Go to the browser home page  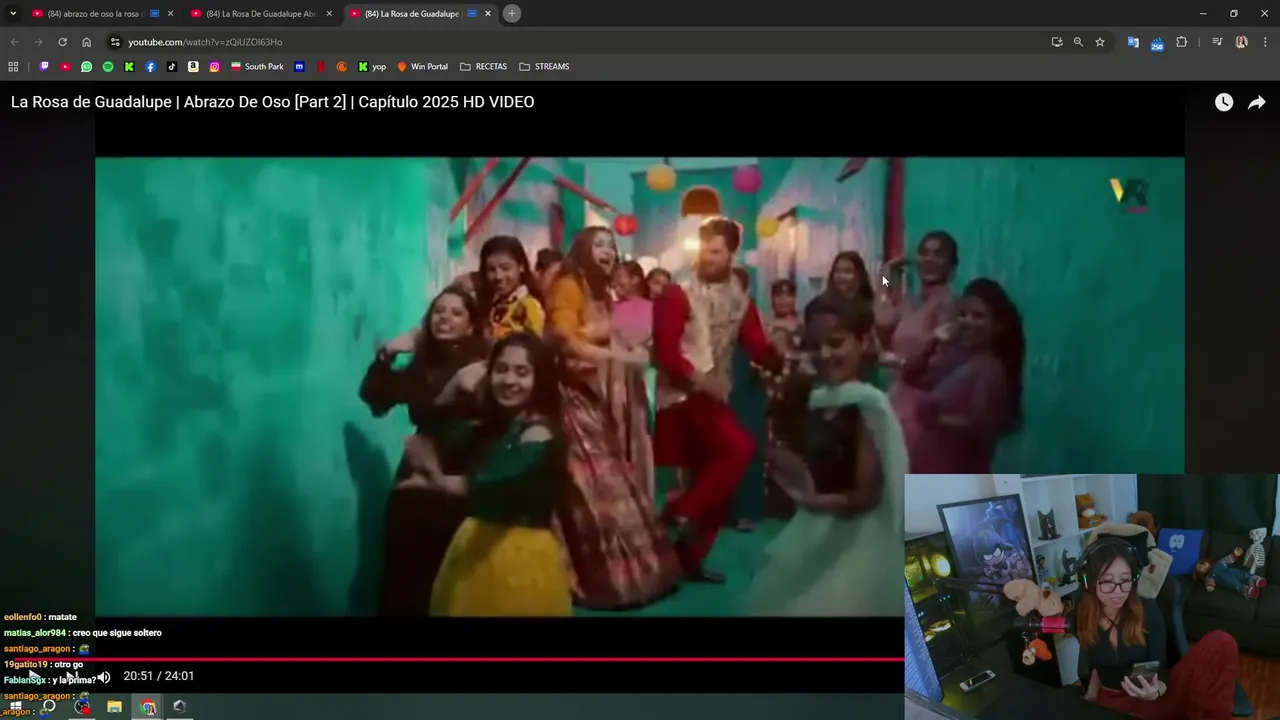pos(86,42)
